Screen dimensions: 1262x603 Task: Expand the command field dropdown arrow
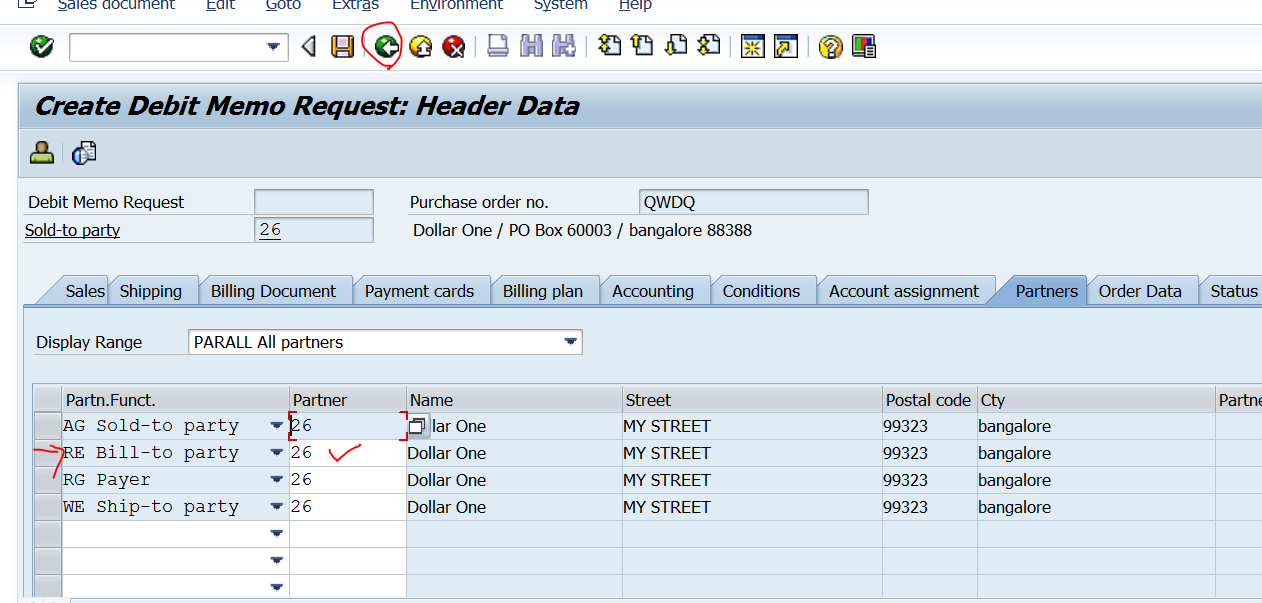point(273,47)
